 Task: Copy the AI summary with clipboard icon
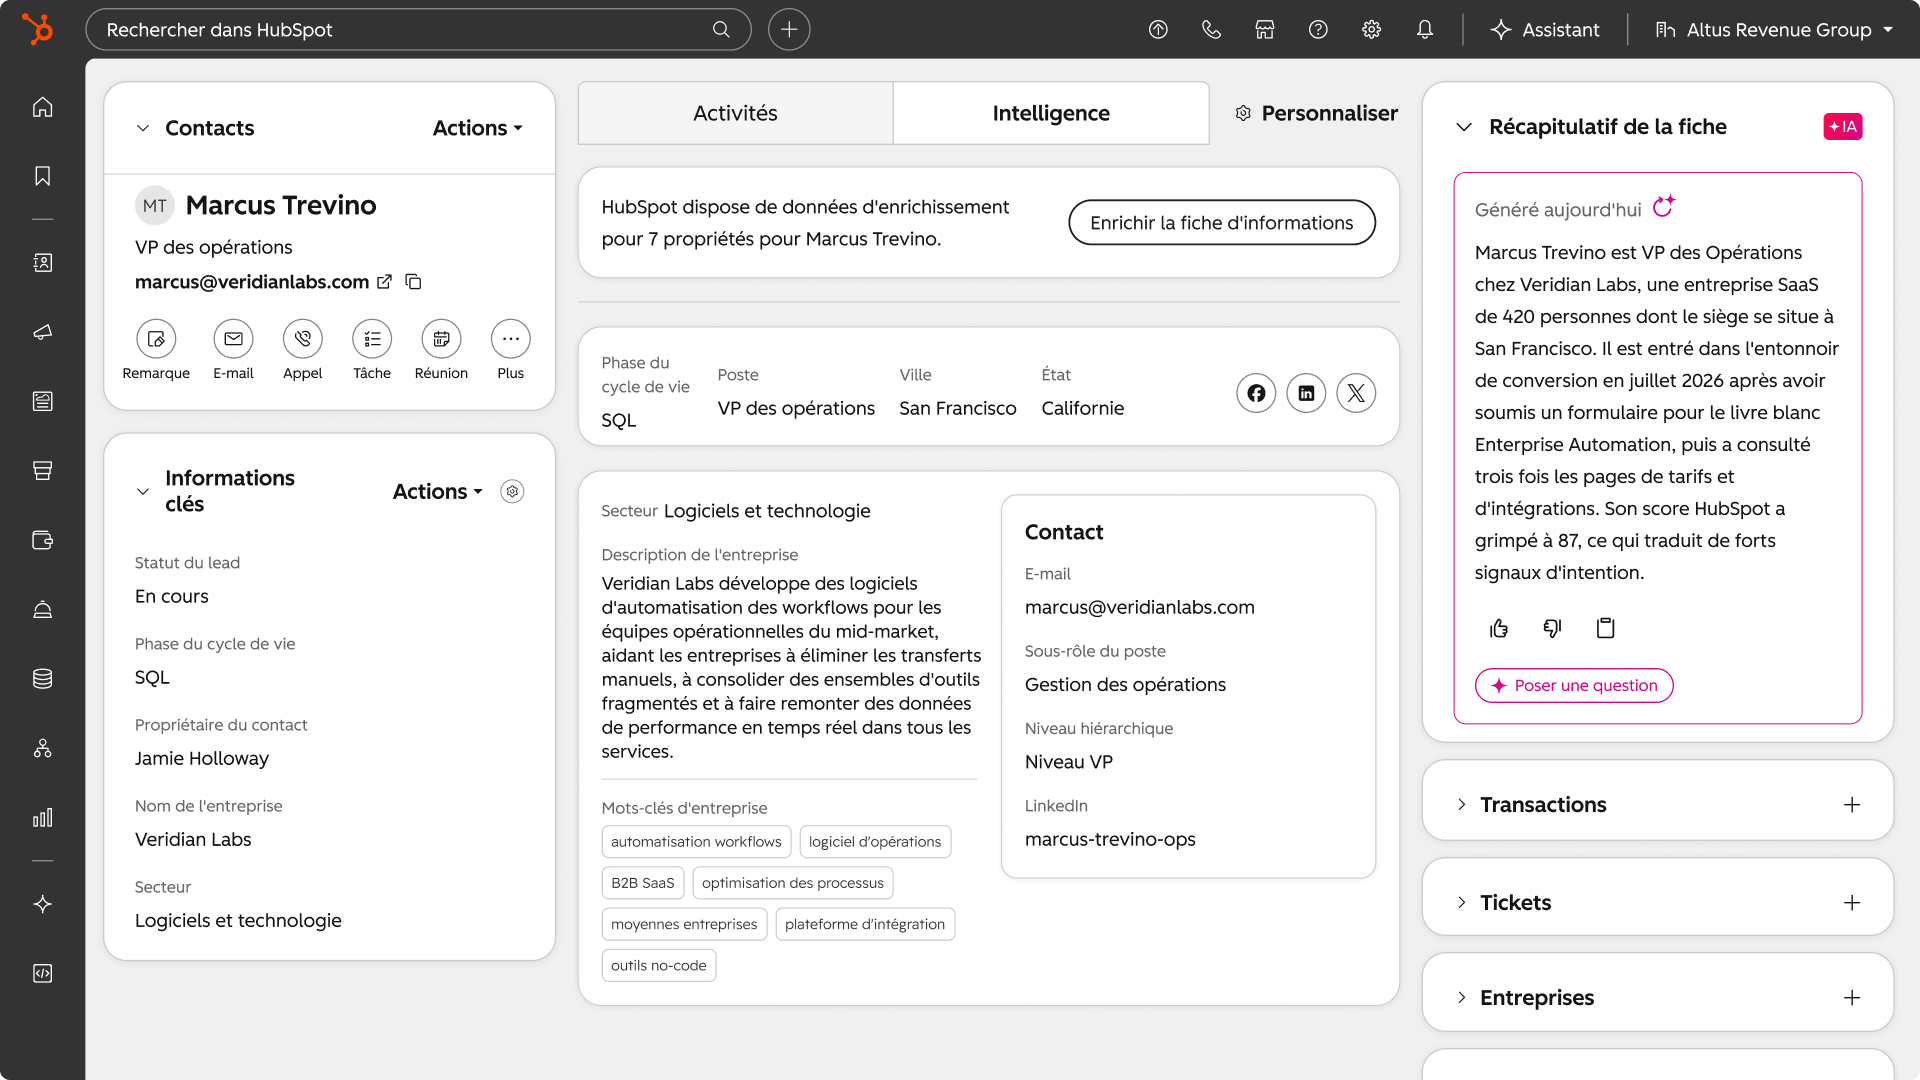(x=1605, y=628)
